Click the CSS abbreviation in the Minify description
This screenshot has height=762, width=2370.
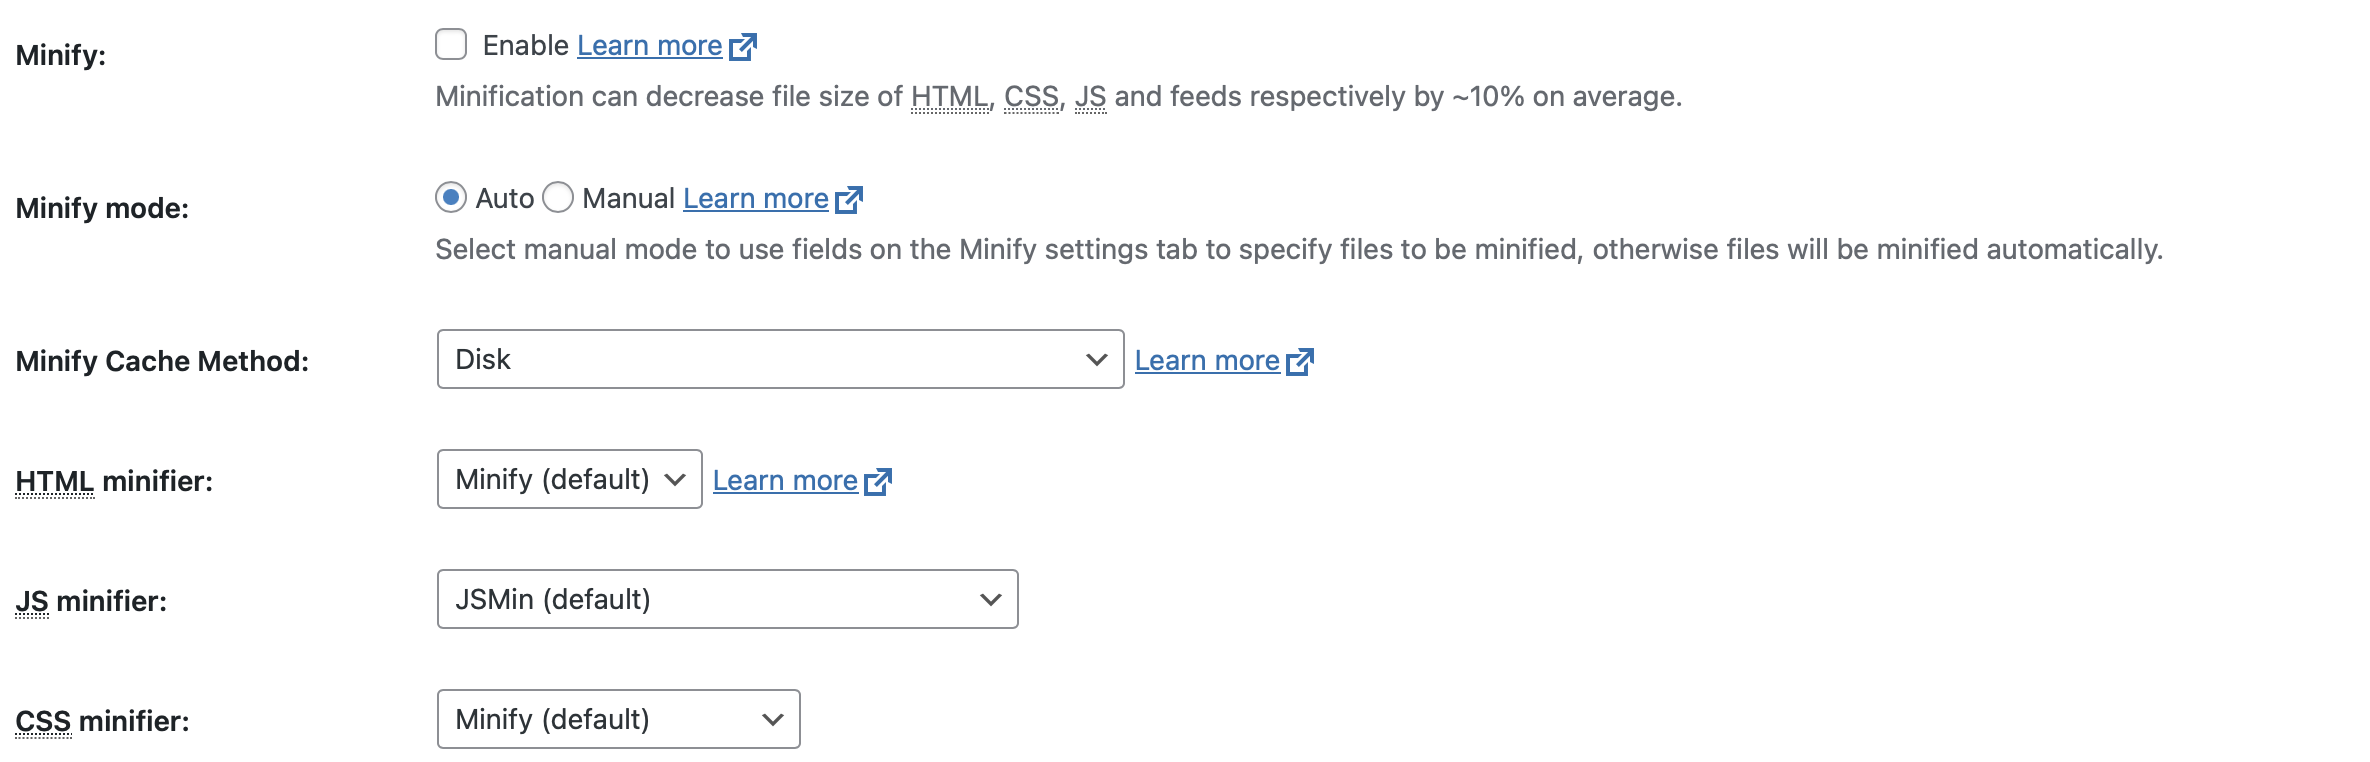pos(1031,97)
